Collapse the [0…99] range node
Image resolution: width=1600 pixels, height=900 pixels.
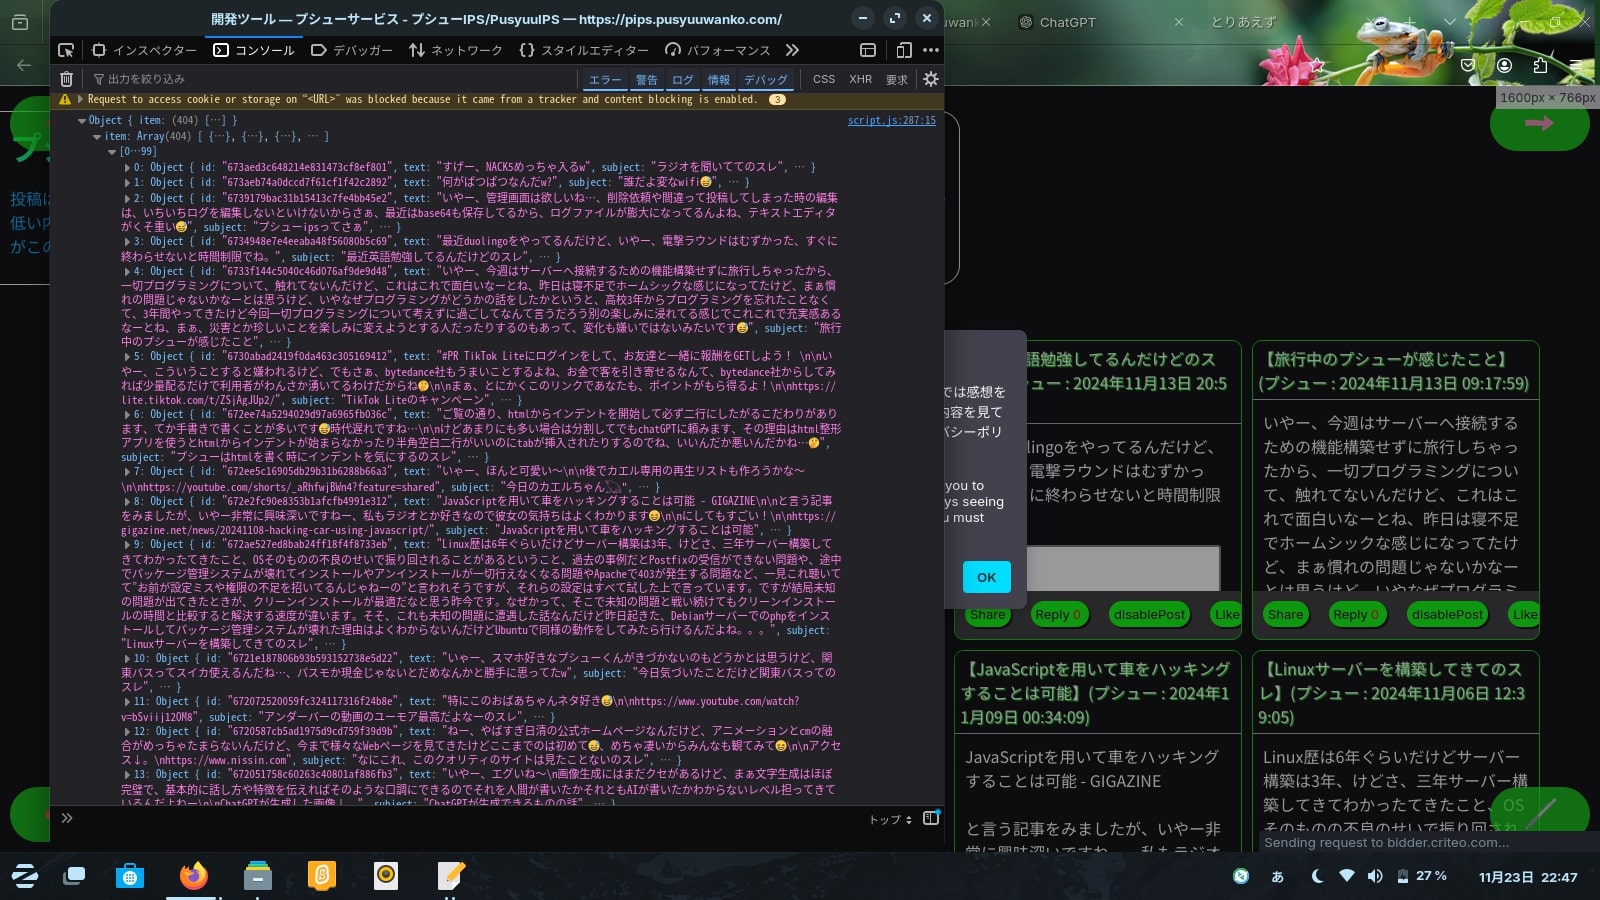coord(112,152)
